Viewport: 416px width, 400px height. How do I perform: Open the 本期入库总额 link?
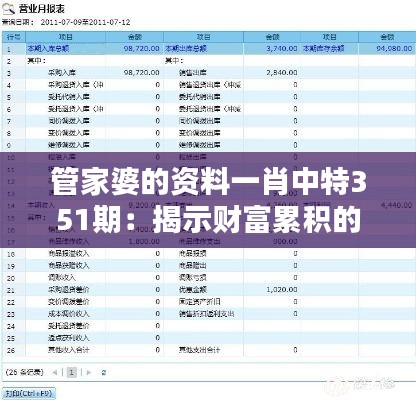[48, 49]
